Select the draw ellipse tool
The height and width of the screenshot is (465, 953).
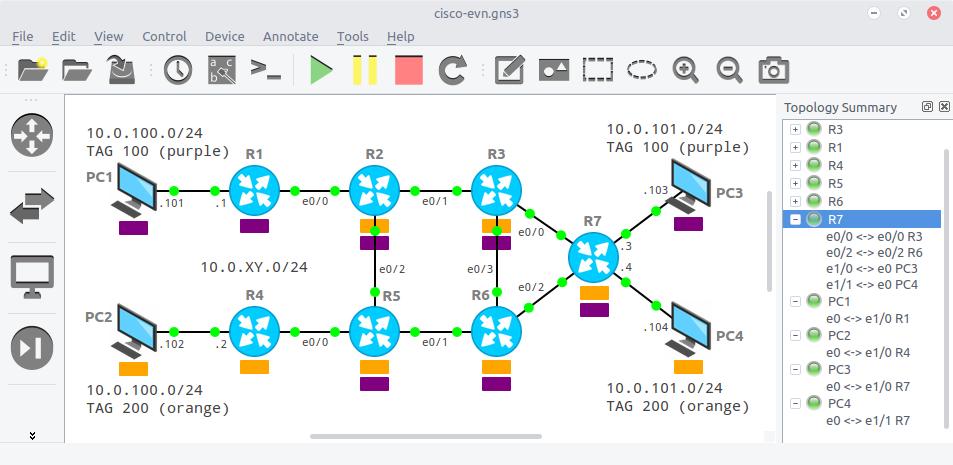pos(642,70)
